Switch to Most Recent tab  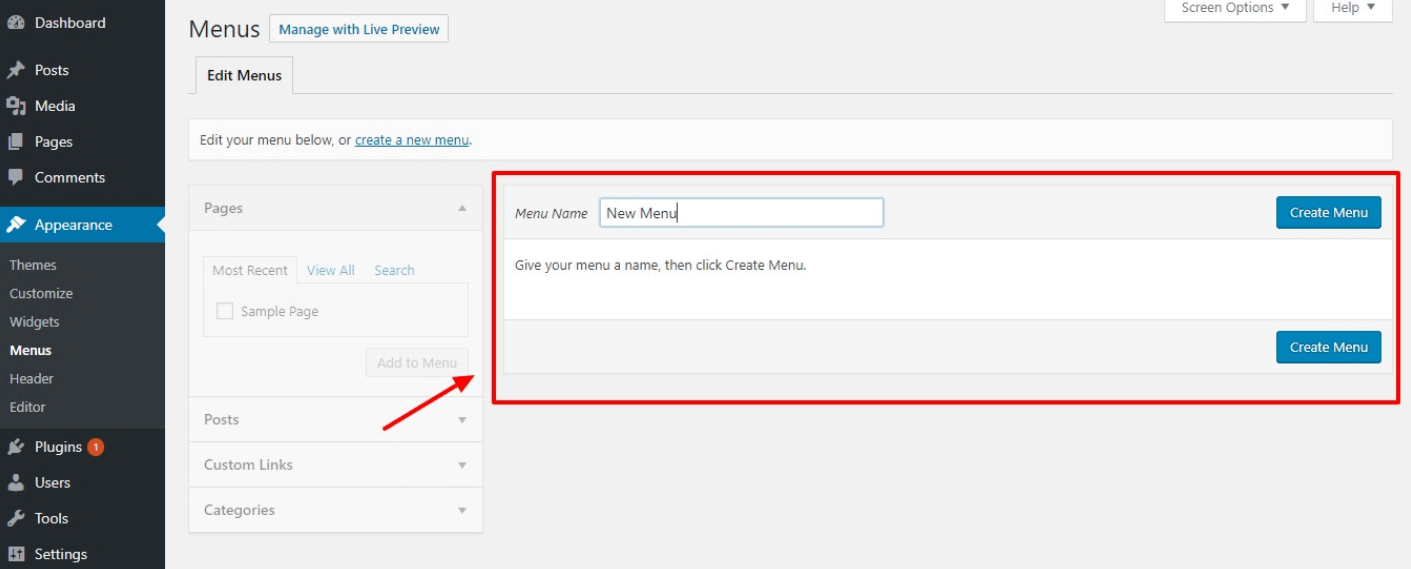250,270
